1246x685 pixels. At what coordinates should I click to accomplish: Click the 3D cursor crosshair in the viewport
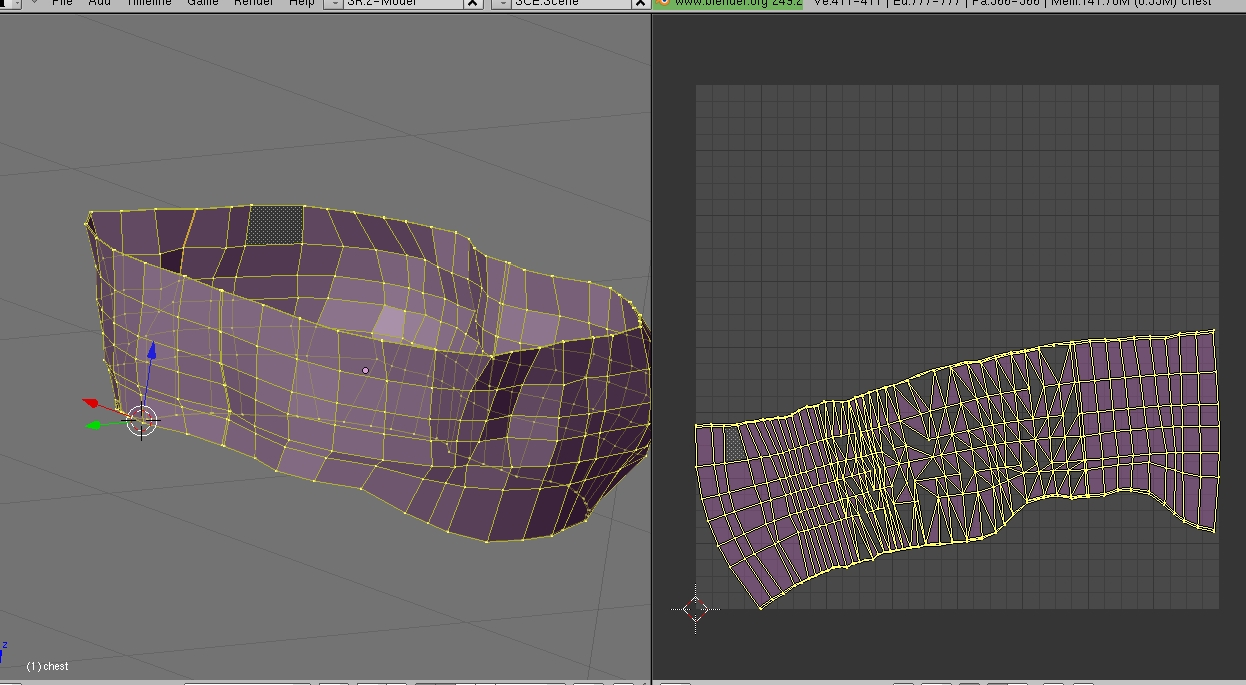pos(142,422)
